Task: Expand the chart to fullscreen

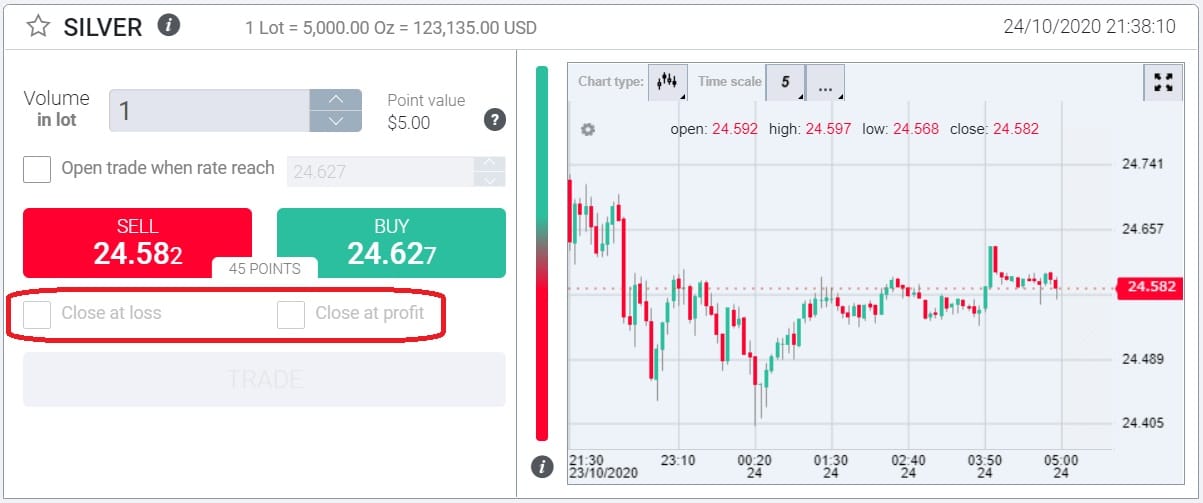Action: point(1162,83)
